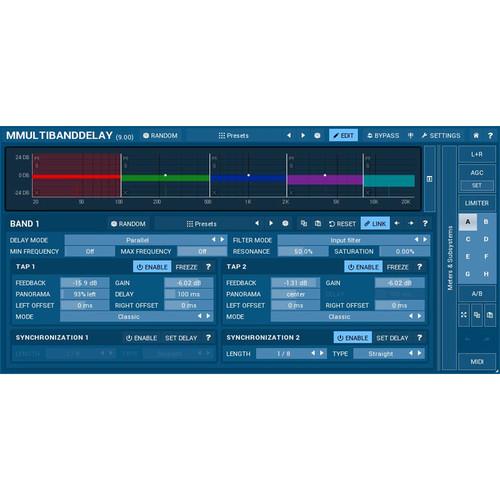Click the Resonance 50.0% slider
The width and height of the screenshot is (500, 500).
coord(303,251)
